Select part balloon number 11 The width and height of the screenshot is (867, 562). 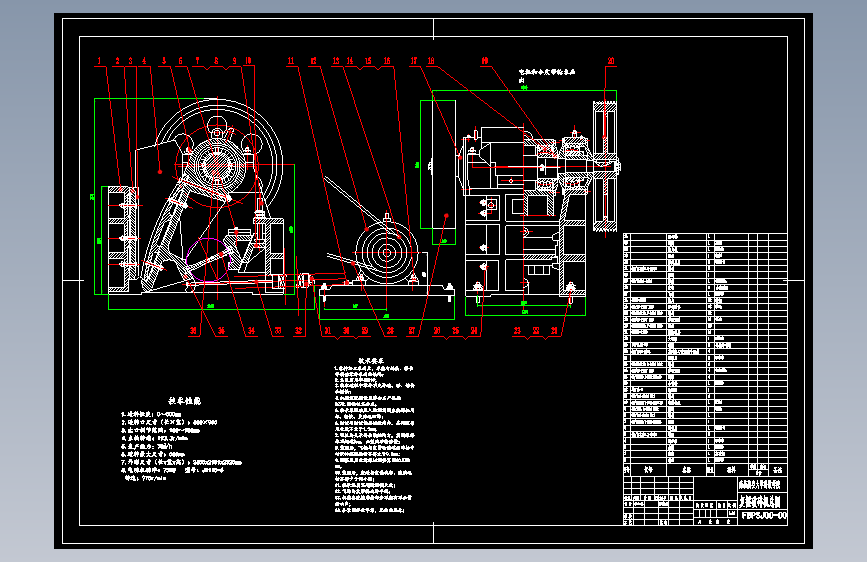coord(291,61)
